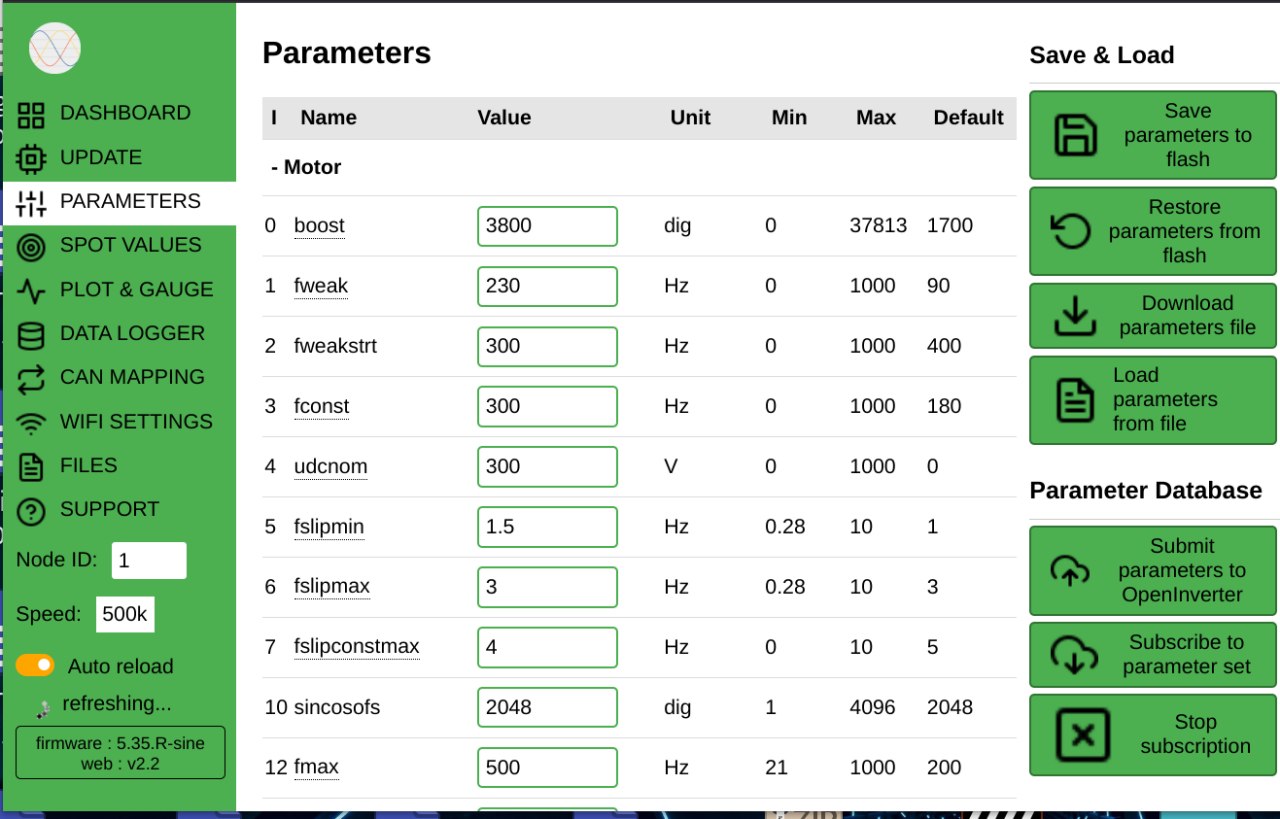This screenshot has width=1280, height=819.
Task: Click the Files document icon
Action: (x=32, y=466)
